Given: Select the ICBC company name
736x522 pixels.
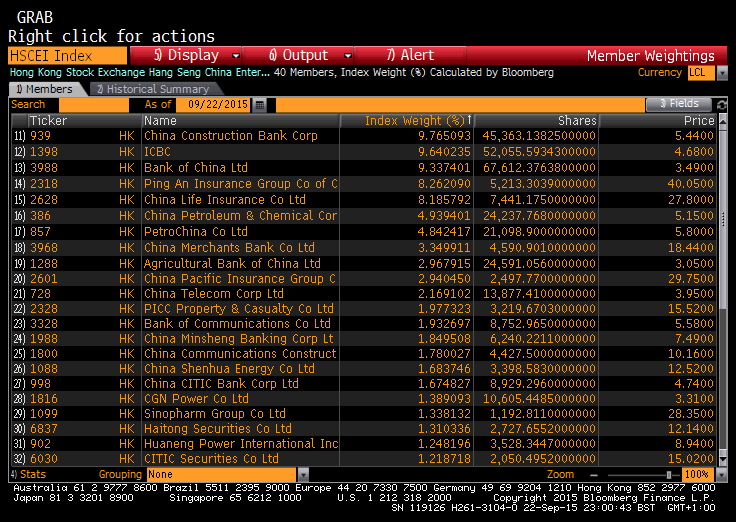Looking at the screenshot, I should [157, 152].
